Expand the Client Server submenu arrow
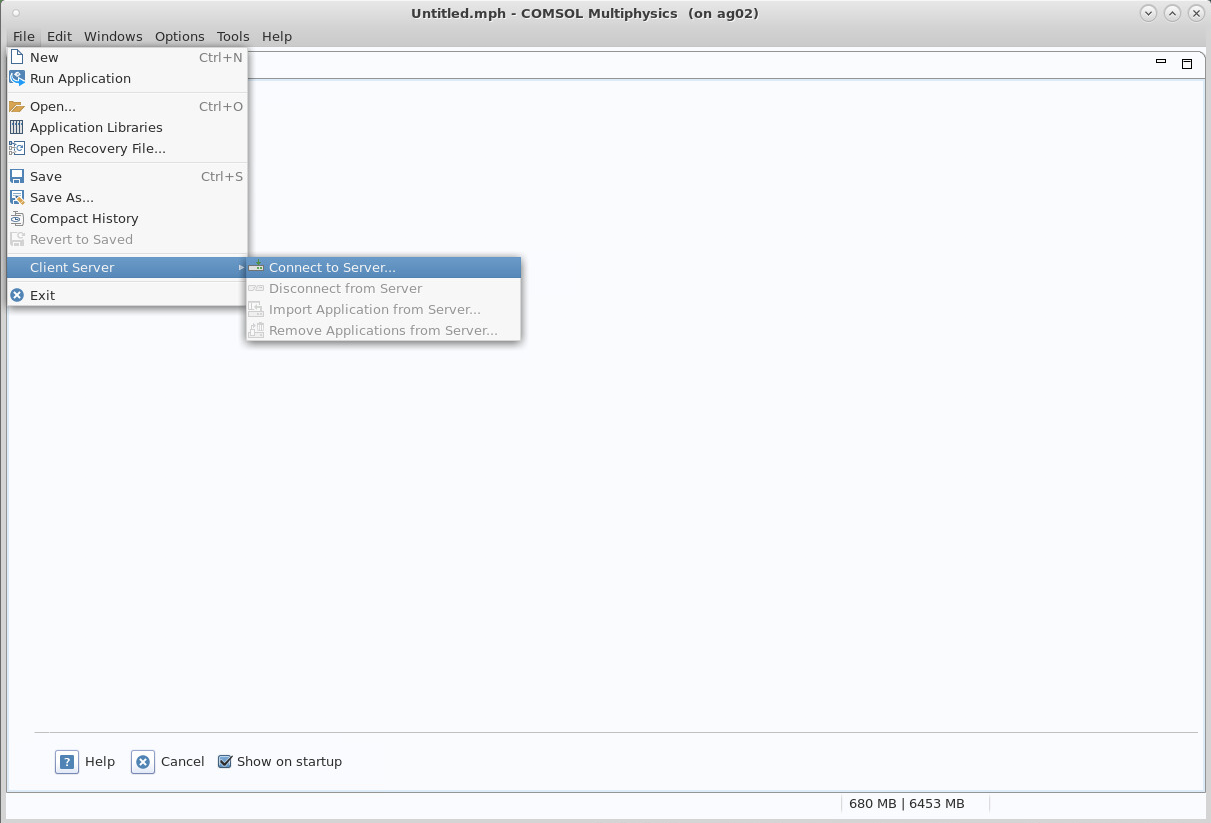 point(241,267)
